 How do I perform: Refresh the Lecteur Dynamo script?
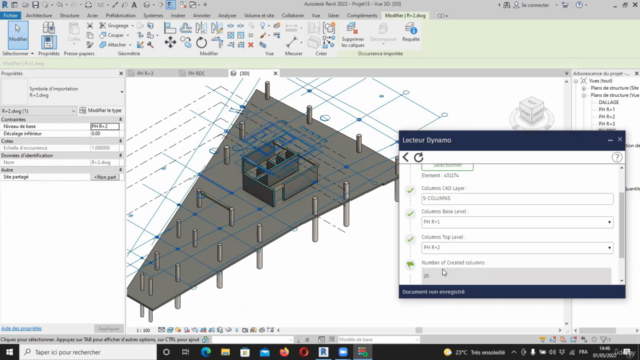[x=418, y=157]
